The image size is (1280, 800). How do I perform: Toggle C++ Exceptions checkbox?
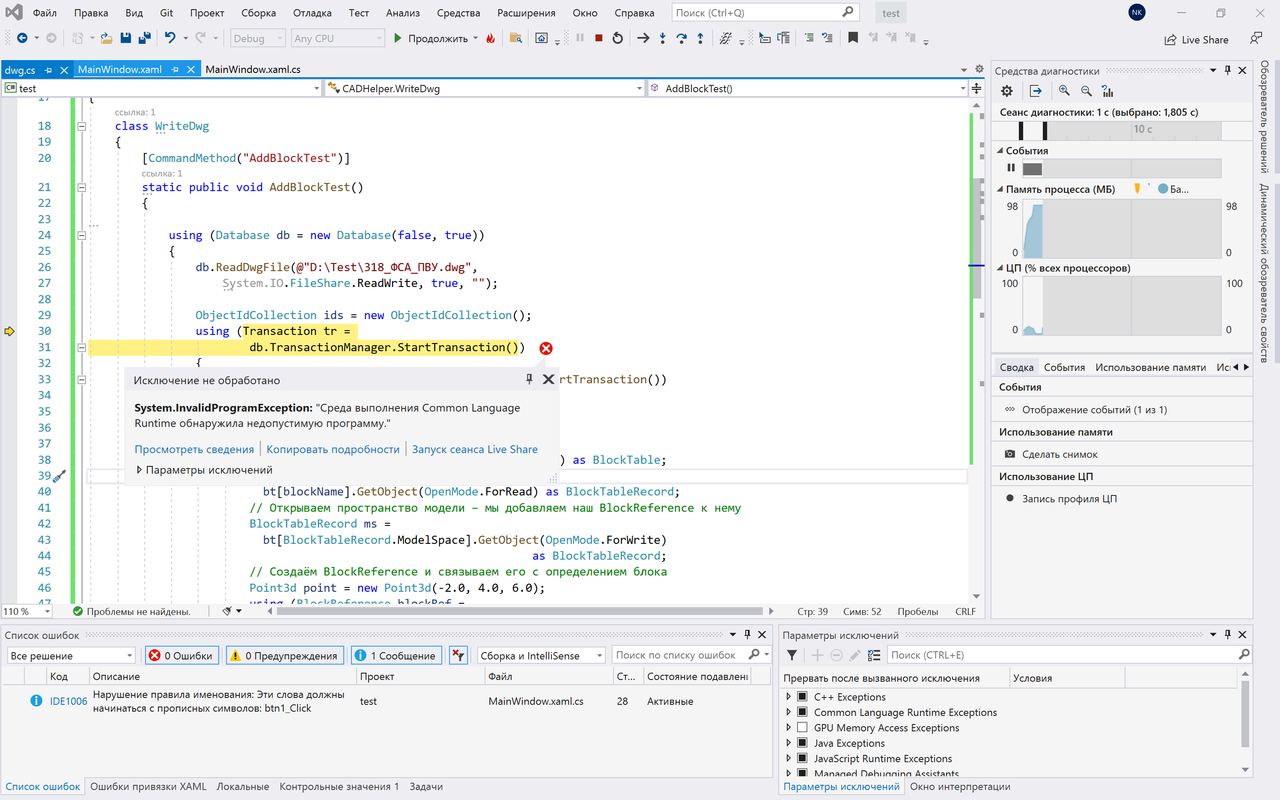pyautogui.click(x=802, y=697)
